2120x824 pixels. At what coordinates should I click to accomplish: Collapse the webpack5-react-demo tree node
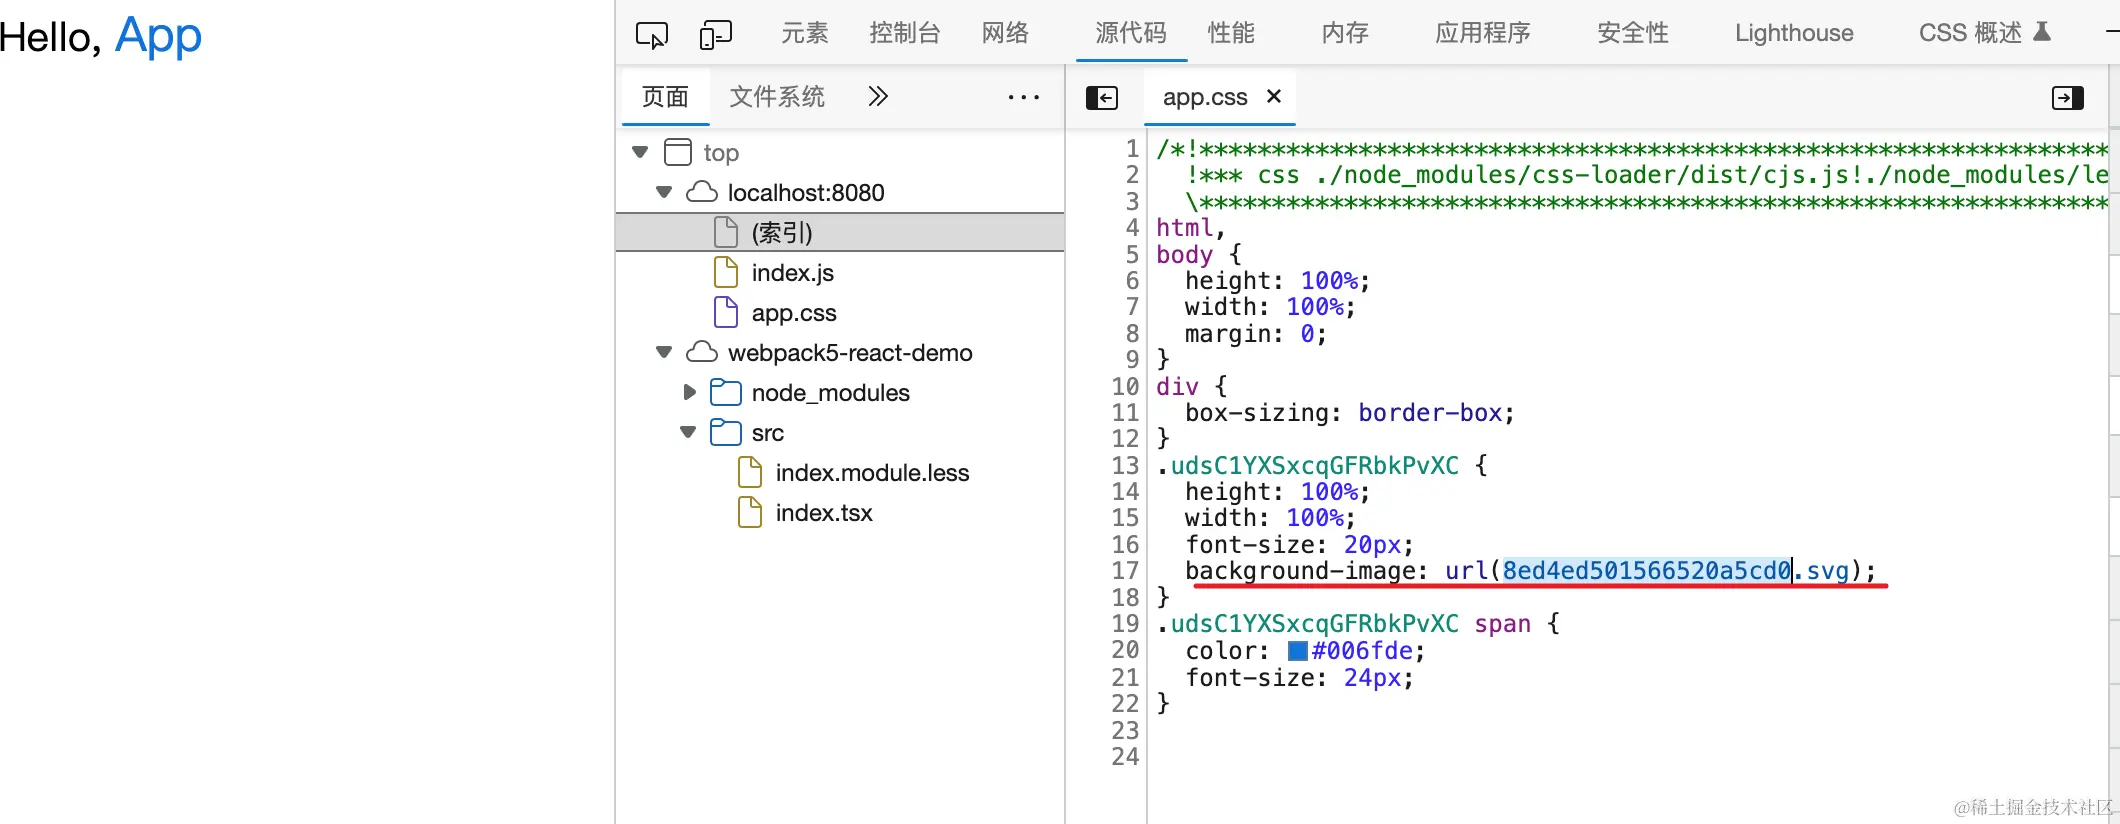(664, 352)
